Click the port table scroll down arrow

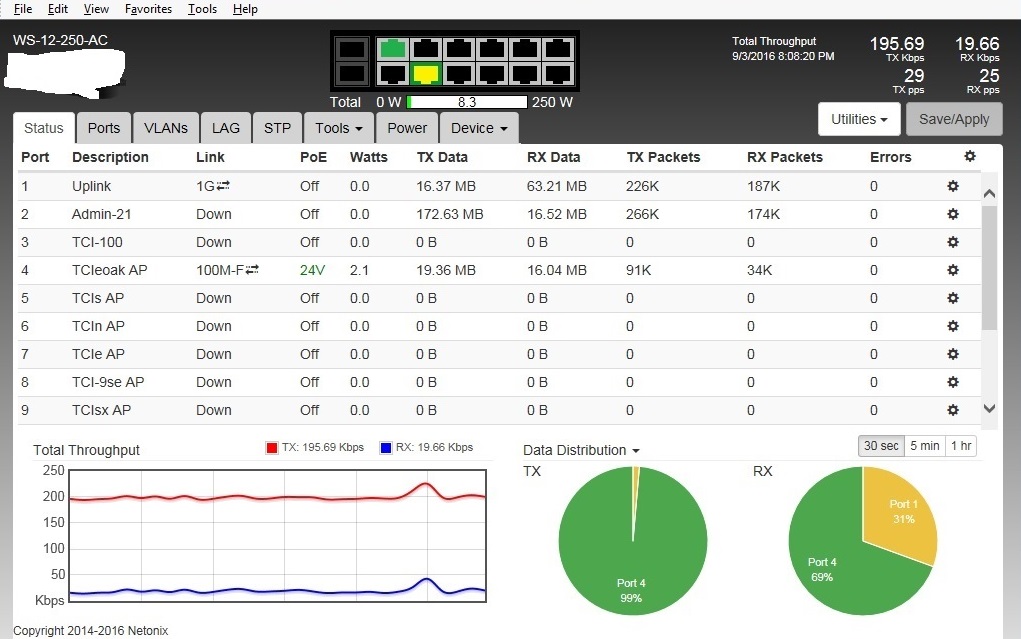click(989, 408)
